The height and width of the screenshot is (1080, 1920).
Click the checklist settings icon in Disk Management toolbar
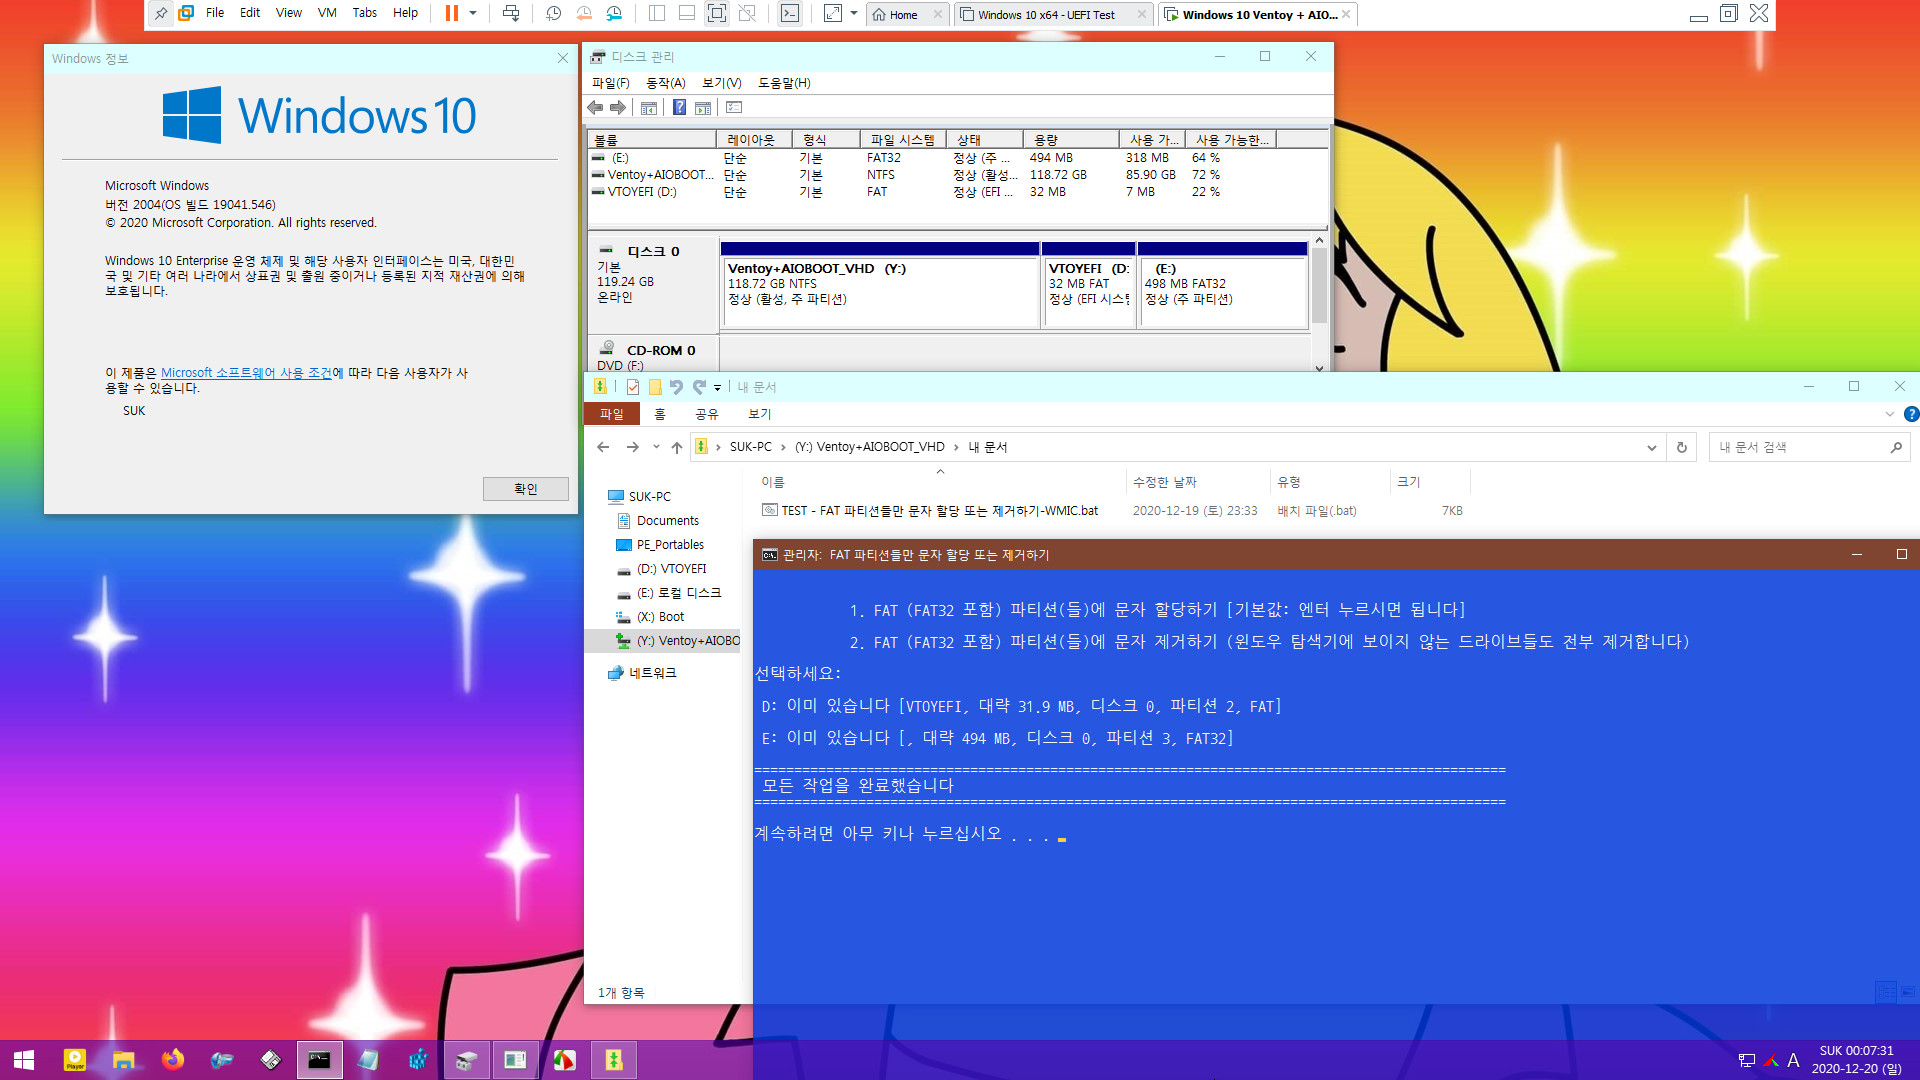coord(734,108)
